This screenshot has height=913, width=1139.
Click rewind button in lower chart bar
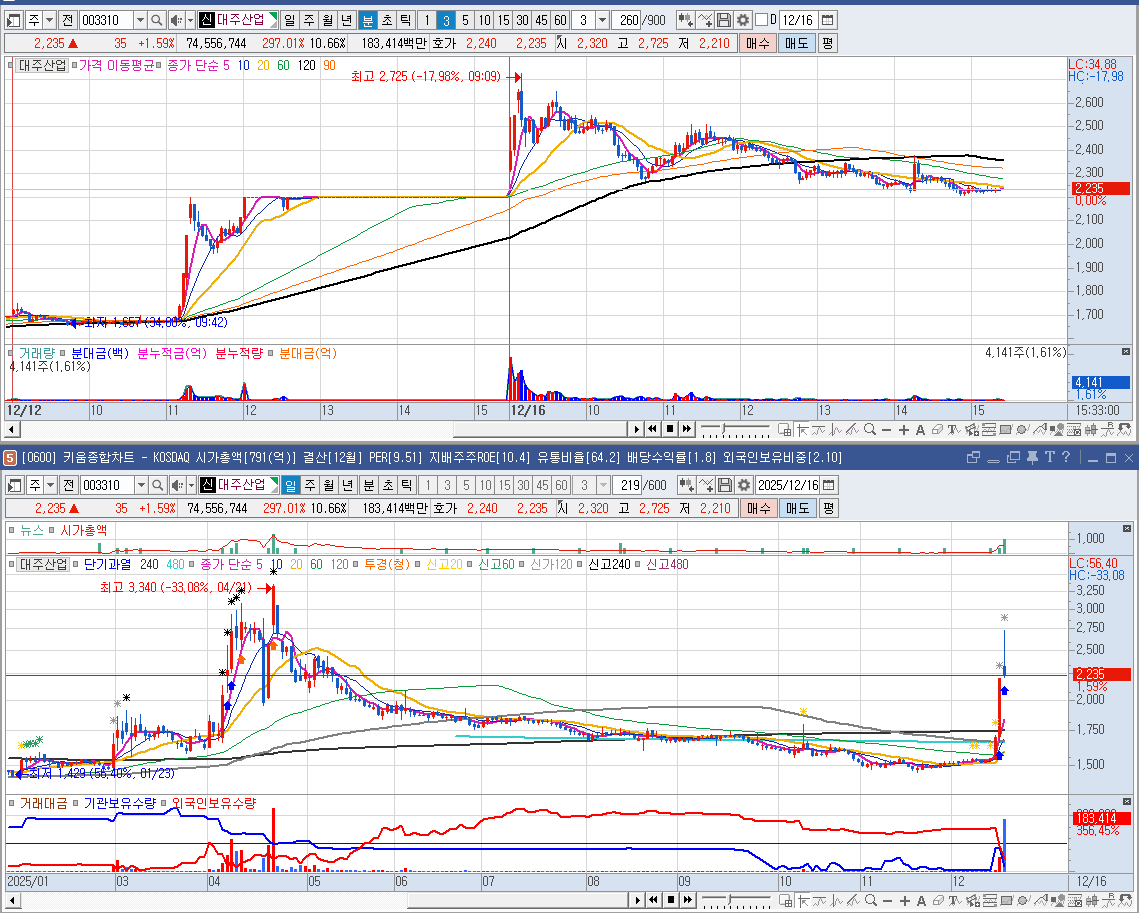pos(653,901)
